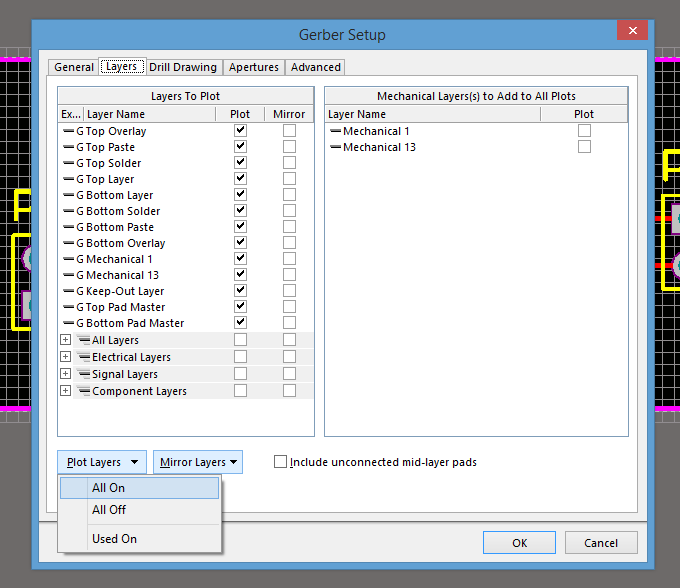
Task: Click the Electrical Layers group icon
Action: point(84,357)
